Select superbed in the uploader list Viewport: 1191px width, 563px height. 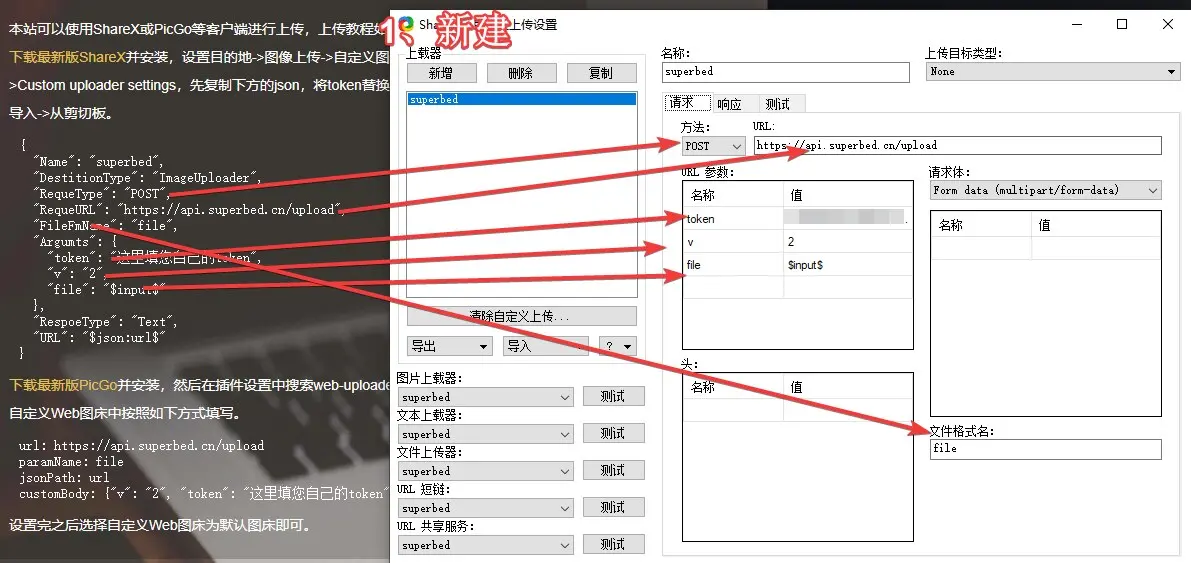pyautogui.click(x=522, y=100)
